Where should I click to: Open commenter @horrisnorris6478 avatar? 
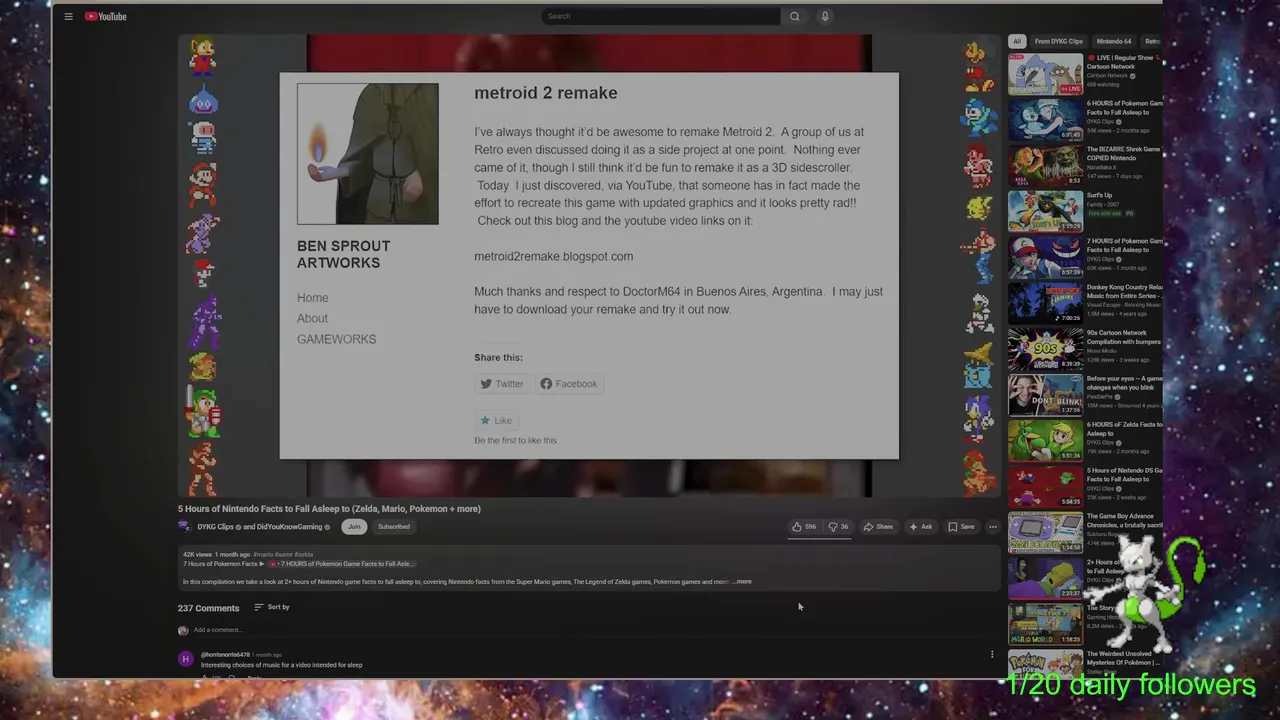pyautogui.click(x=185, y=659)
